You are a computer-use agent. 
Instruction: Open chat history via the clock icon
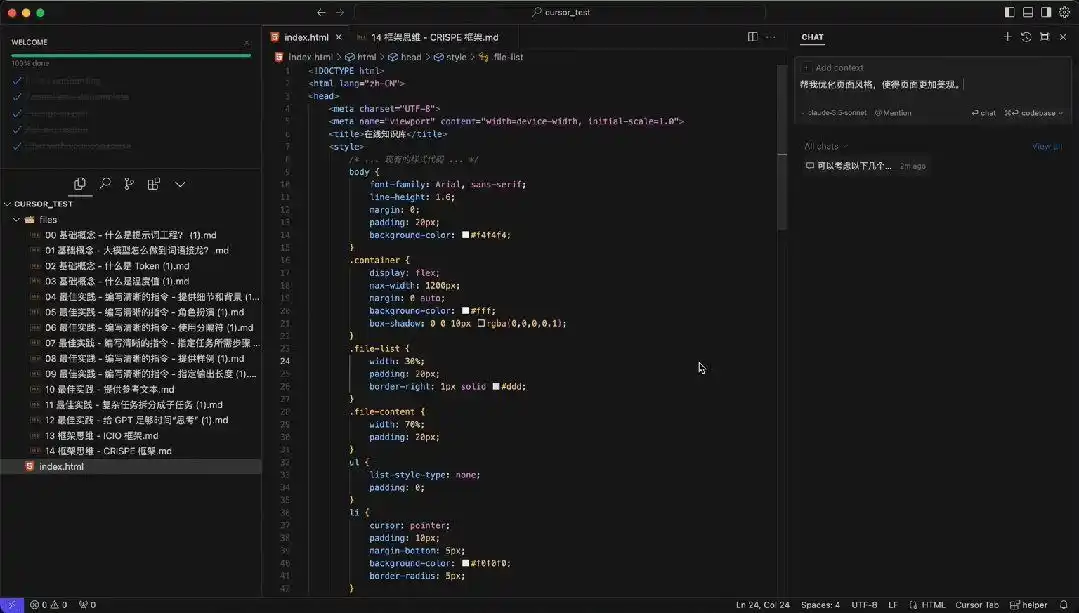tap(1026, 37)
